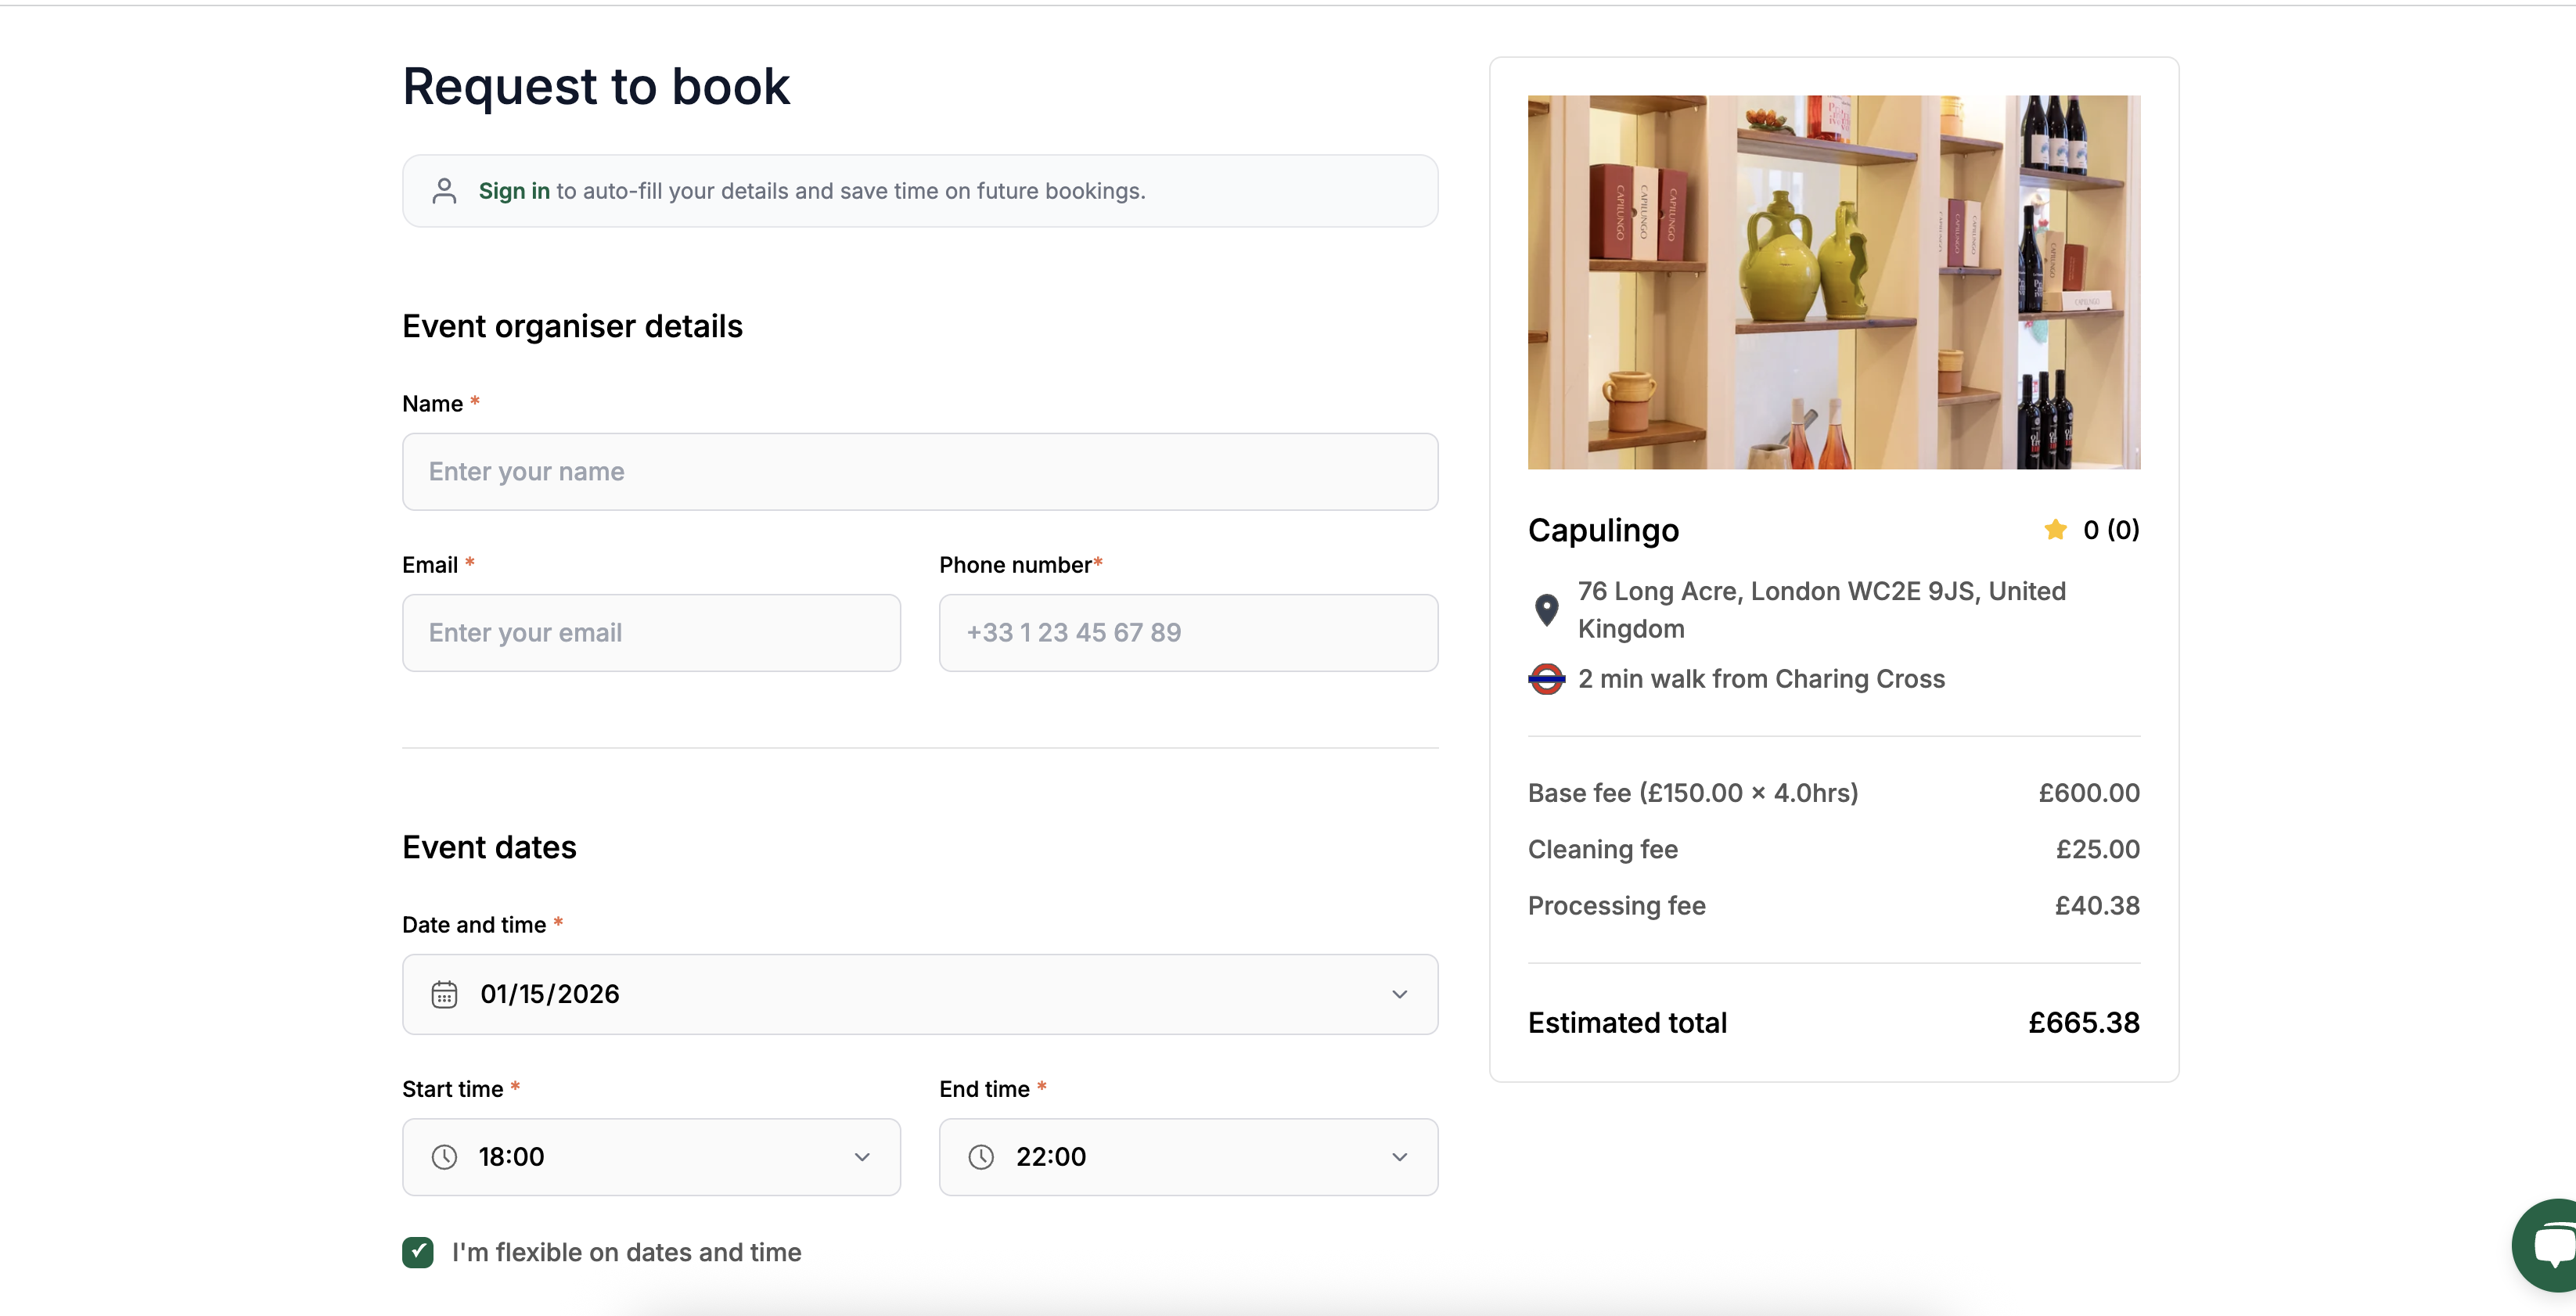2576x1316 pixels.
Task: Focus the Enter your email field
Action: pyautogui.click(x=651, y=633)
